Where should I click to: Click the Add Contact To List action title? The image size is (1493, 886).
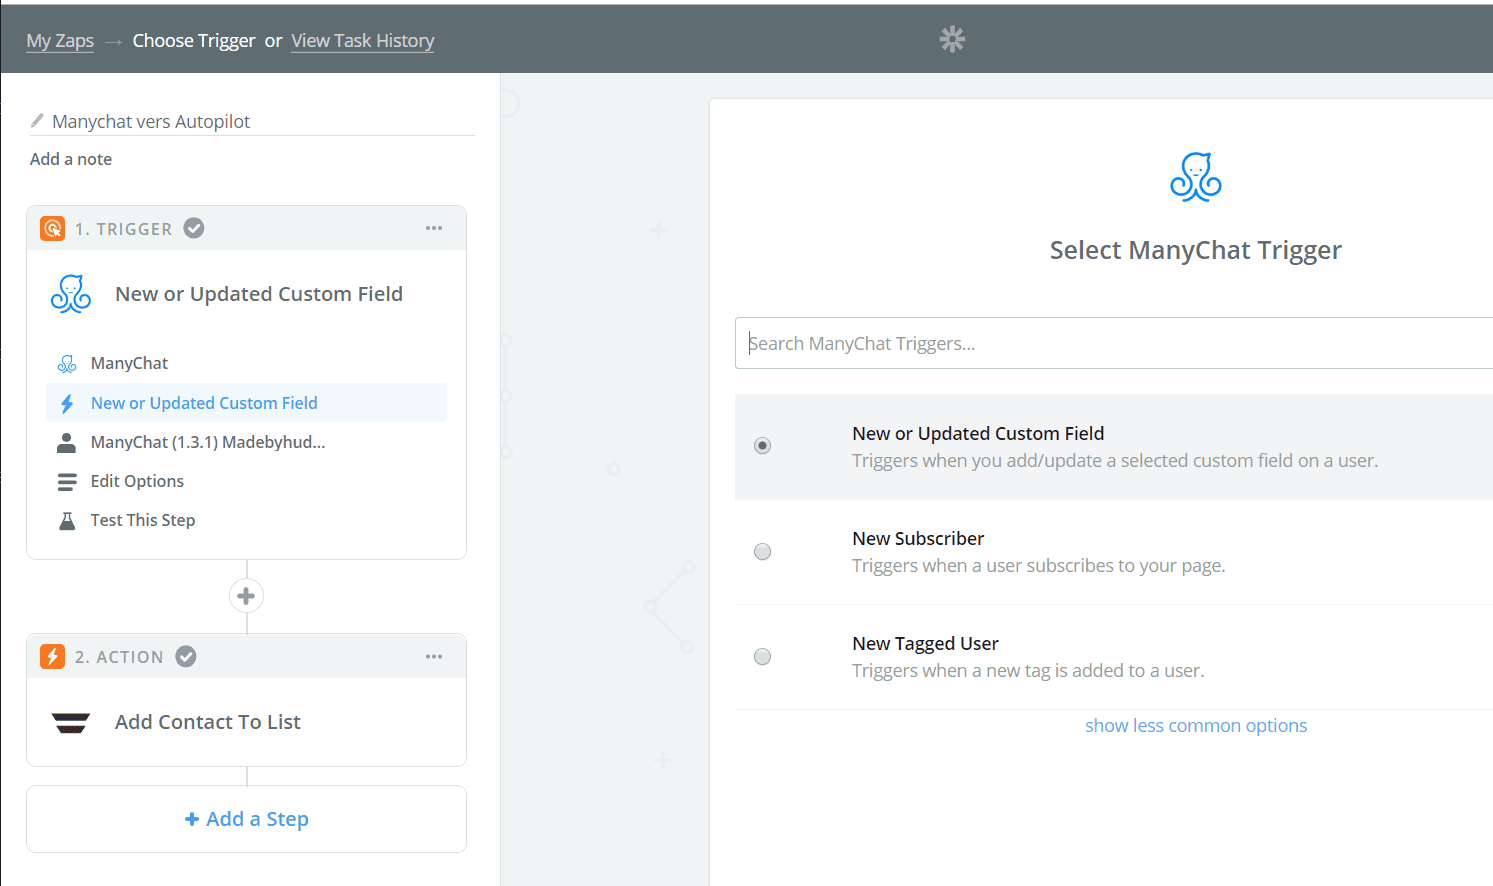tap(208, 722)
